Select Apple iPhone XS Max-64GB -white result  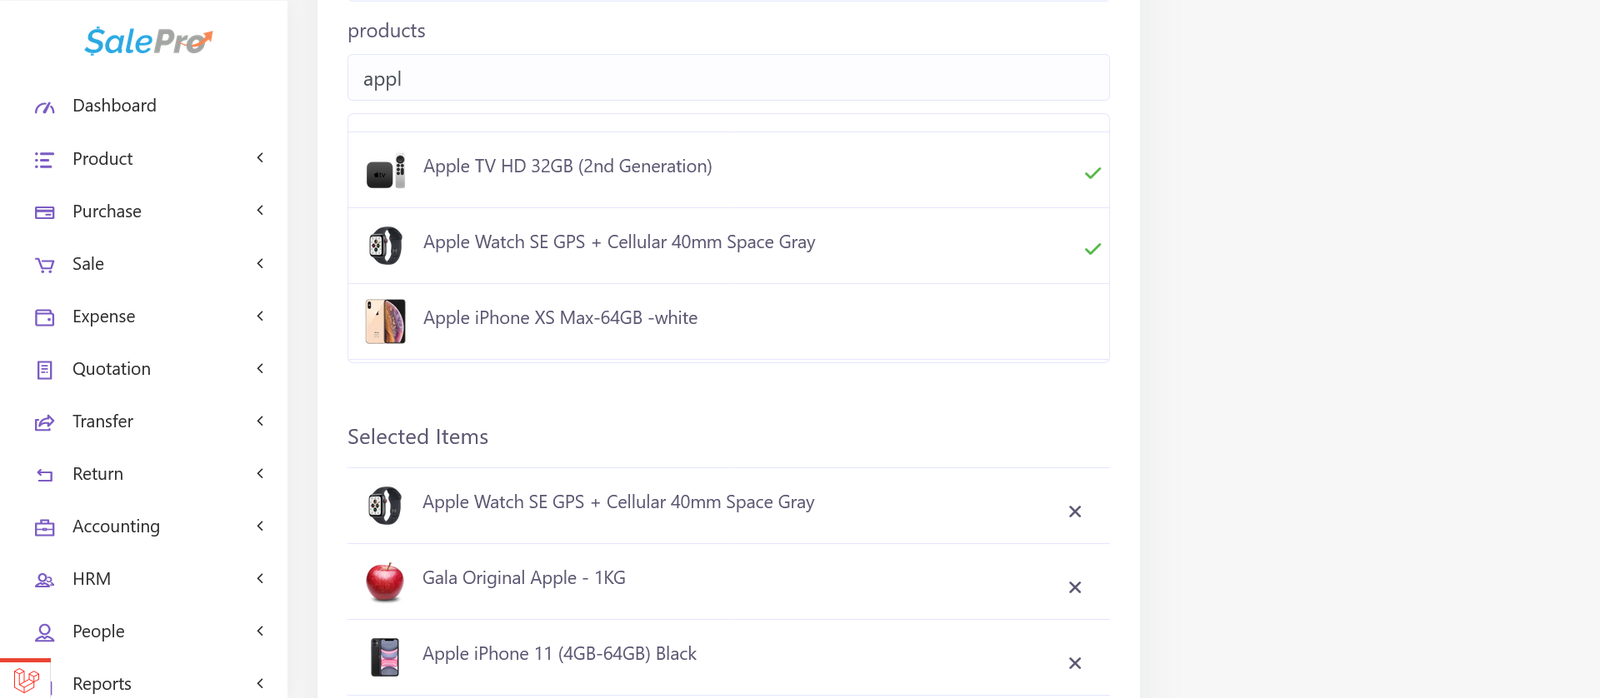560,318
